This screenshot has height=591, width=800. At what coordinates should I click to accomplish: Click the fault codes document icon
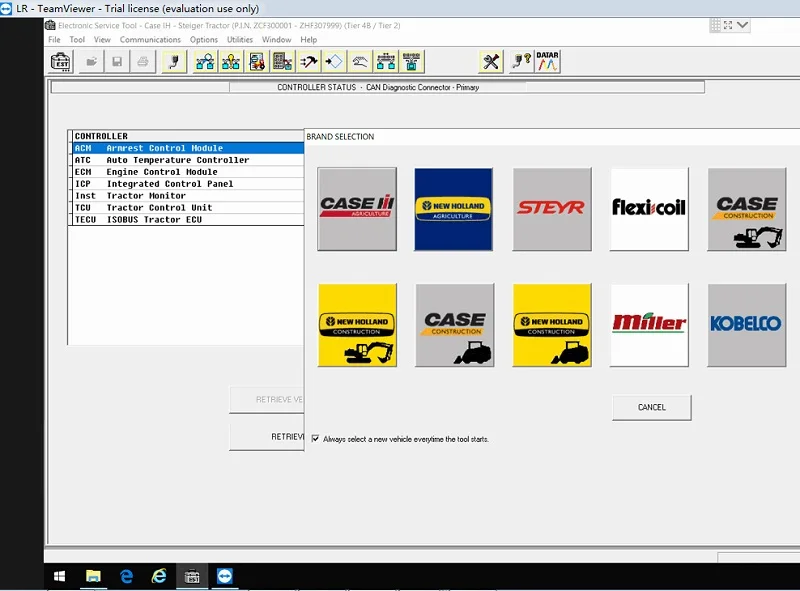point(257,62)
